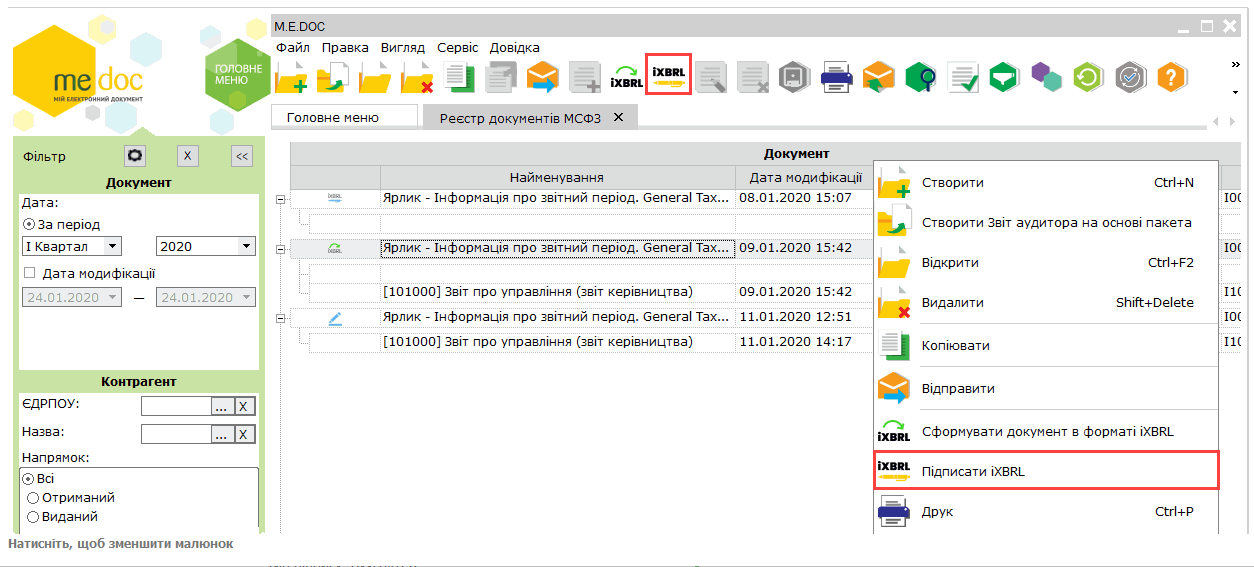Click the orange question mark help icon
Screen dimensions: 1254x567
click(1172, 77)
